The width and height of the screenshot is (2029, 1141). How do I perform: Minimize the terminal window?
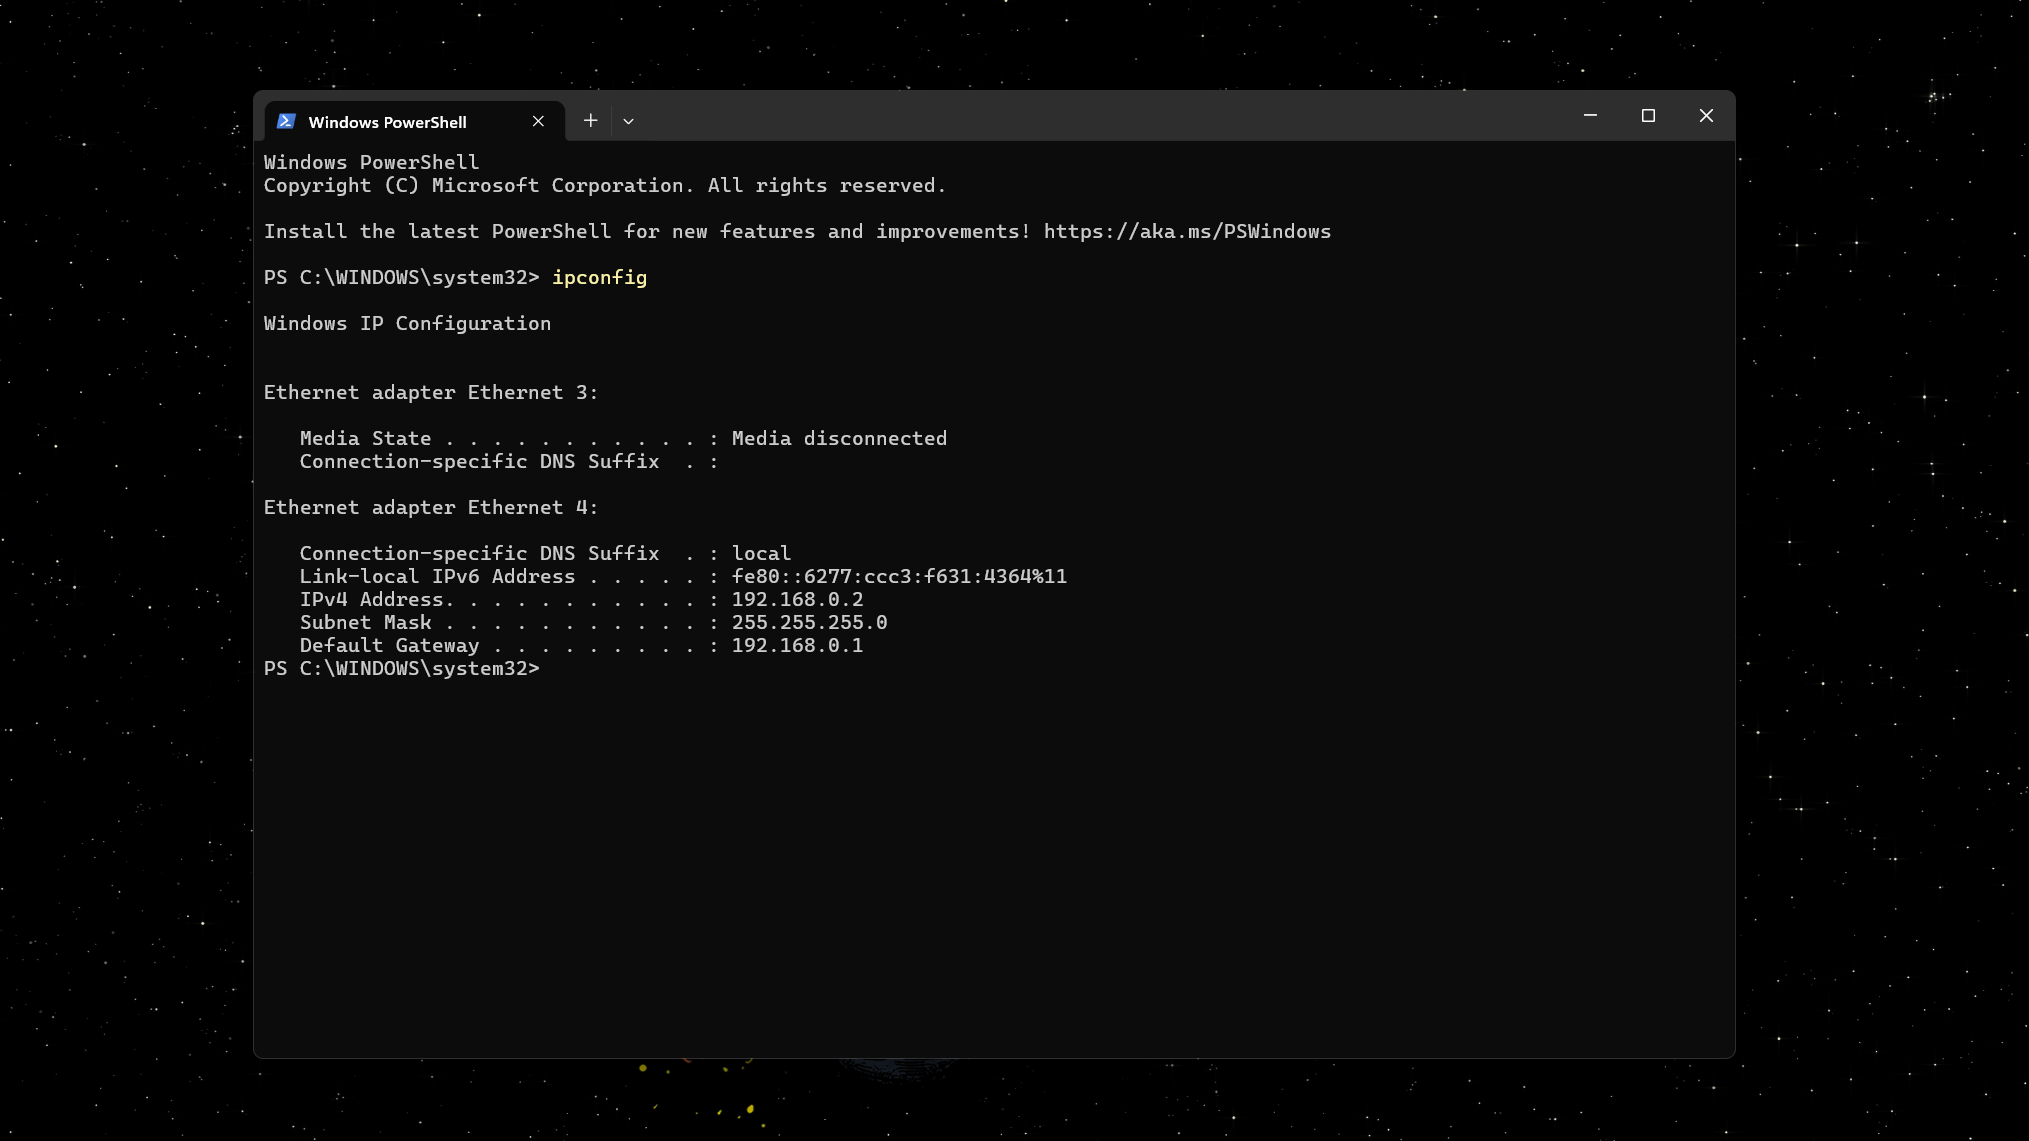(x=1590, y=116)
